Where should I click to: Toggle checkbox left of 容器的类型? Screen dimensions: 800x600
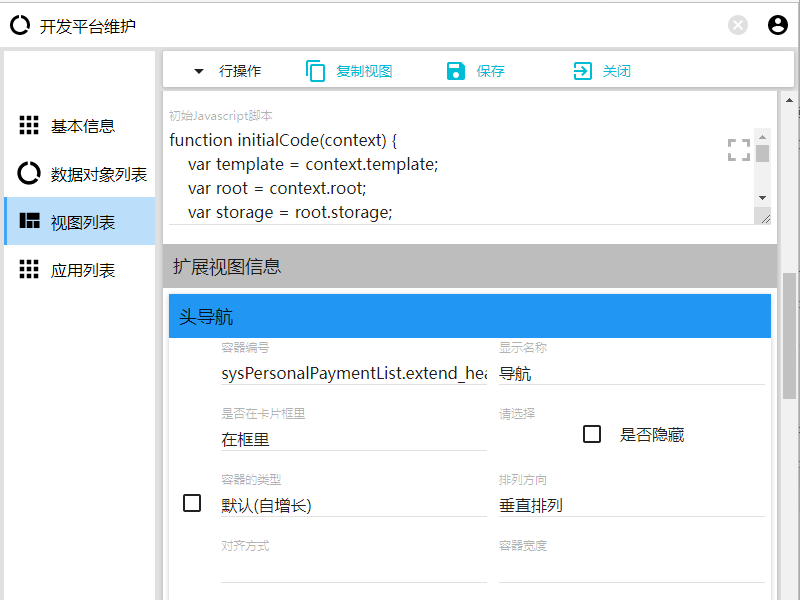(192, 503)
